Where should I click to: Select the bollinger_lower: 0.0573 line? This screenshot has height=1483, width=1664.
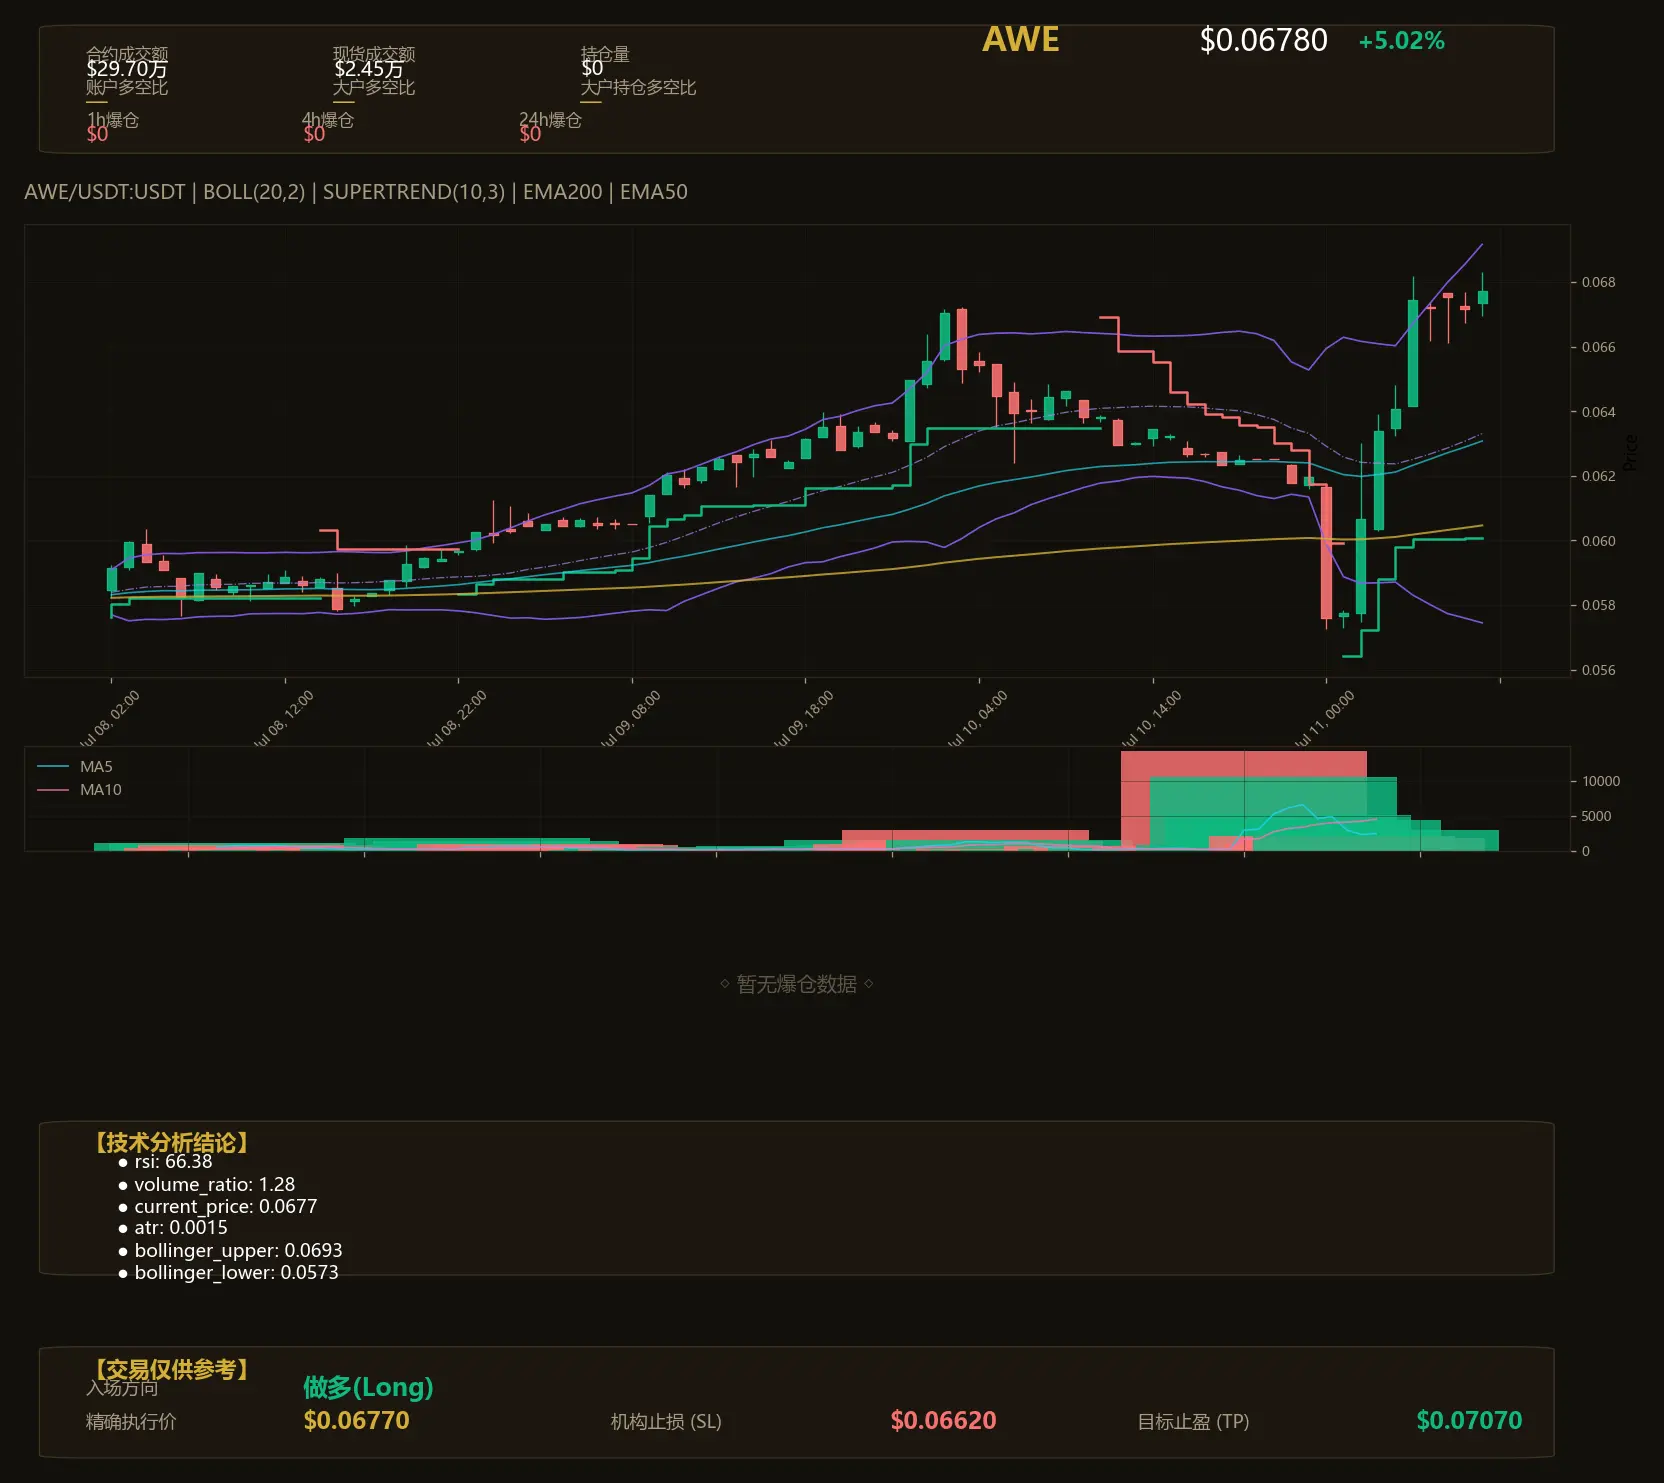[x=236, y=1273]
